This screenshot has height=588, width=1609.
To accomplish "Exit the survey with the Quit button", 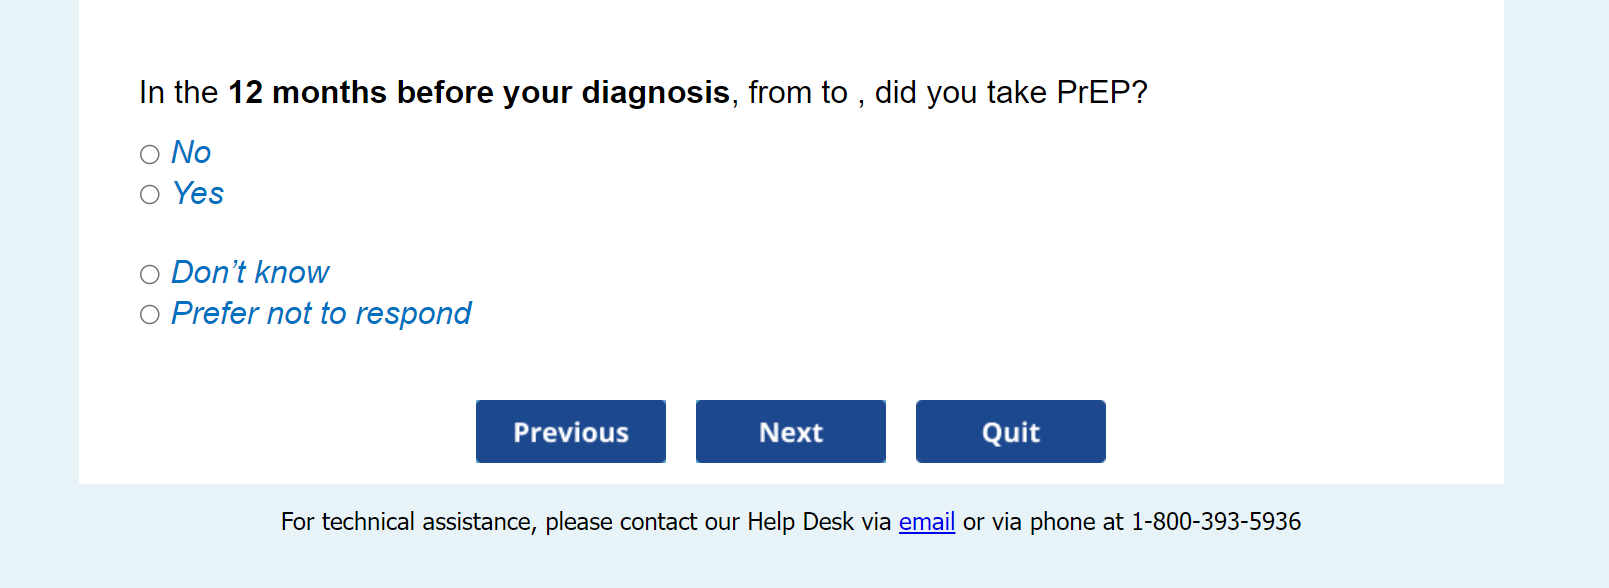I will pyautogui.click(x=1011, y=432).
